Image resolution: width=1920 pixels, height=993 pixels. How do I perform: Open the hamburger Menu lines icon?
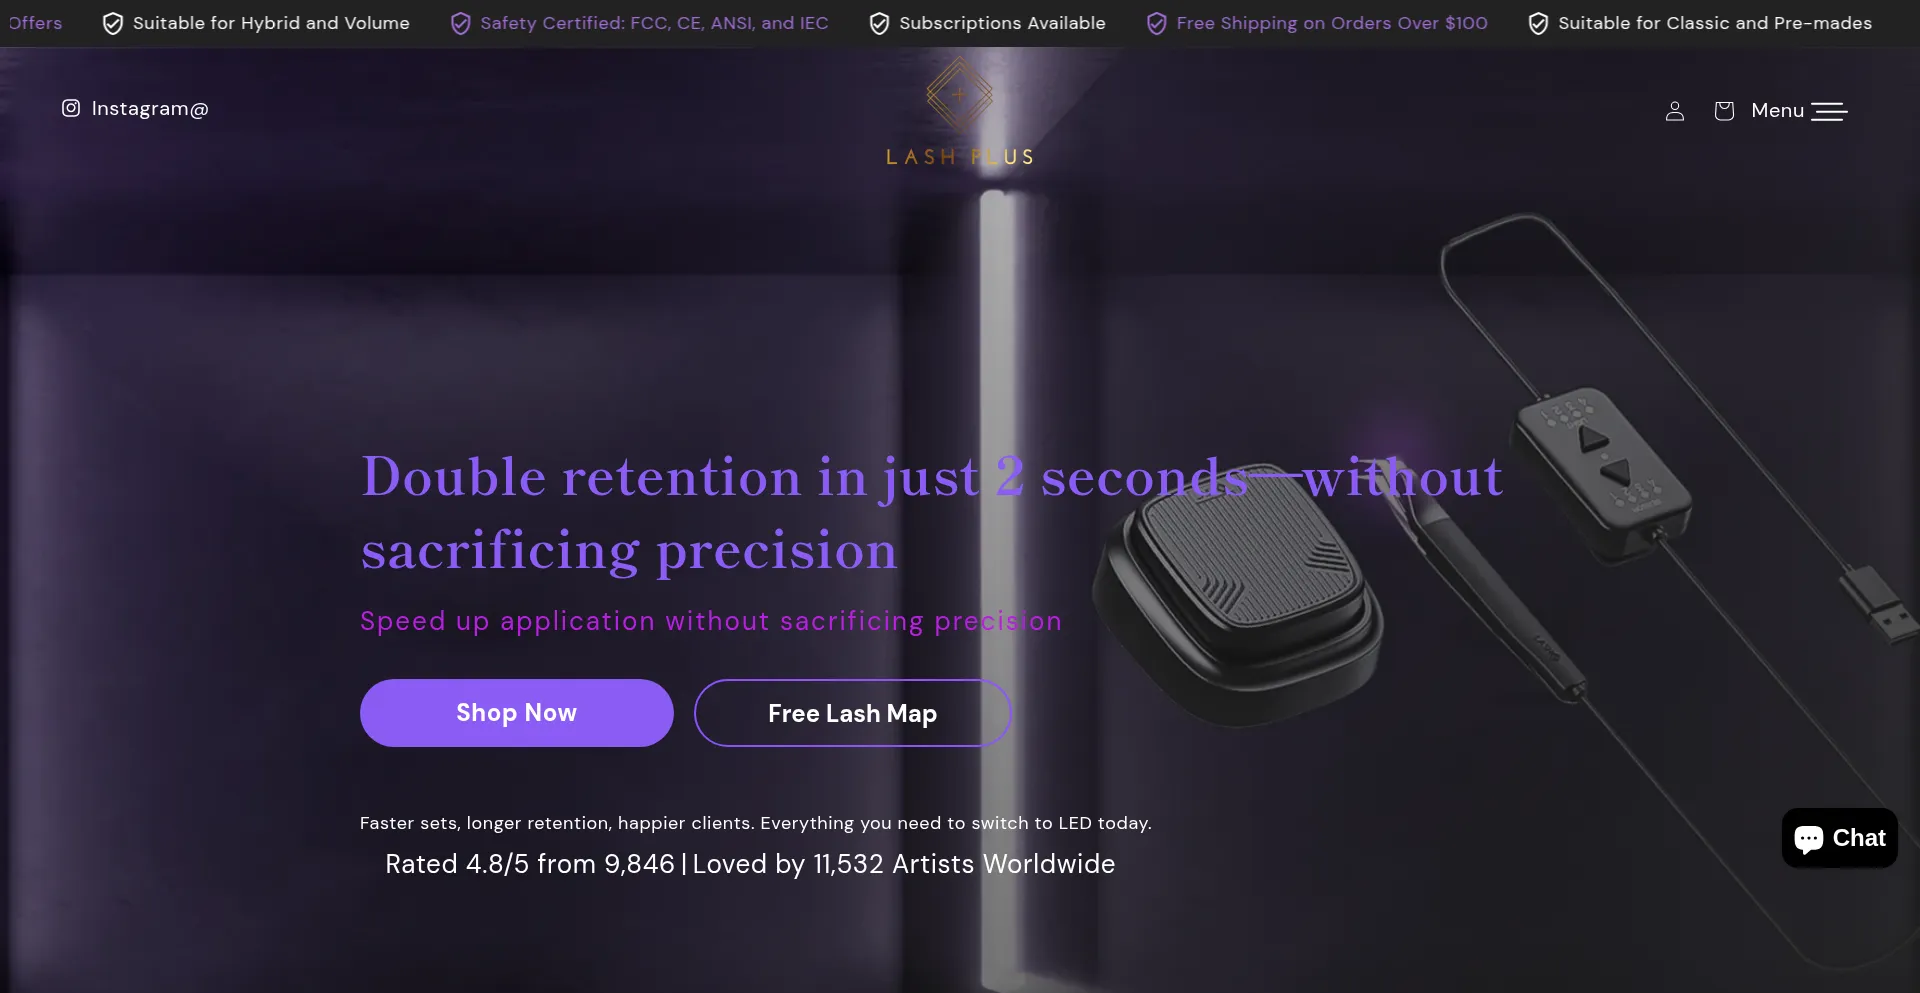point(1829,111)
